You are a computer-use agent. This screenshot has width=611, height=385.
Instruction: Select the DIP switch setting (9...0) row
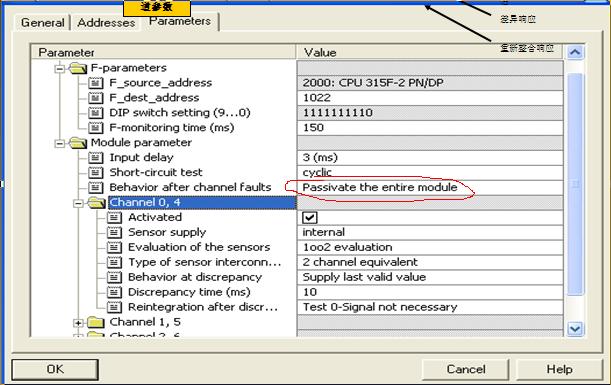[180, 113]
